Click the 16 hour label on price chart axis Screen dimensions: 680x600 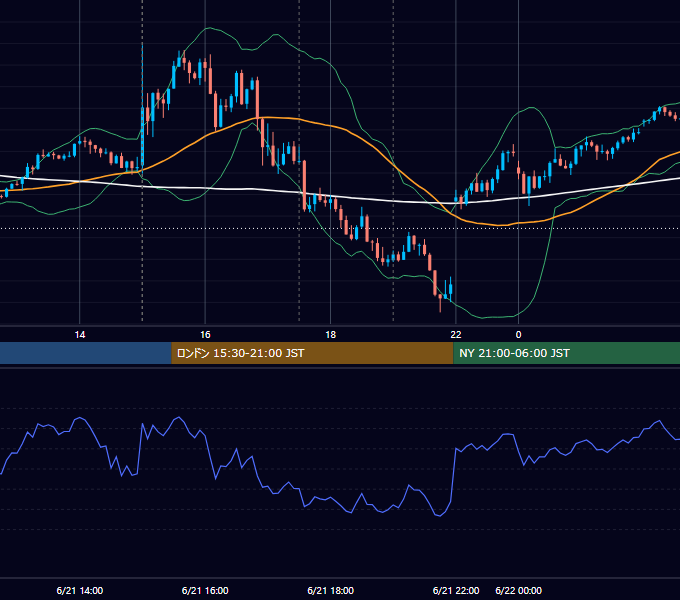[x=205, y=335]
